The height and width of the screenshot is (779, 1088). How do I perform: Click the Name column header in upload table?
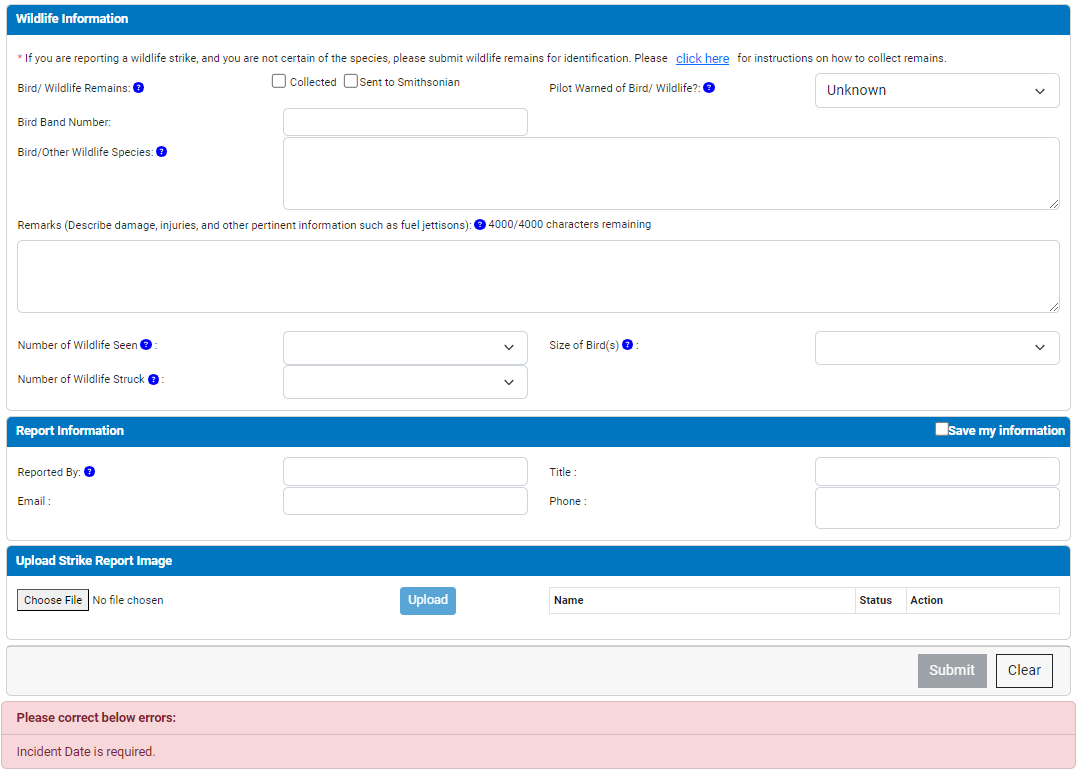pyautogui.click(x=702, y=601)
